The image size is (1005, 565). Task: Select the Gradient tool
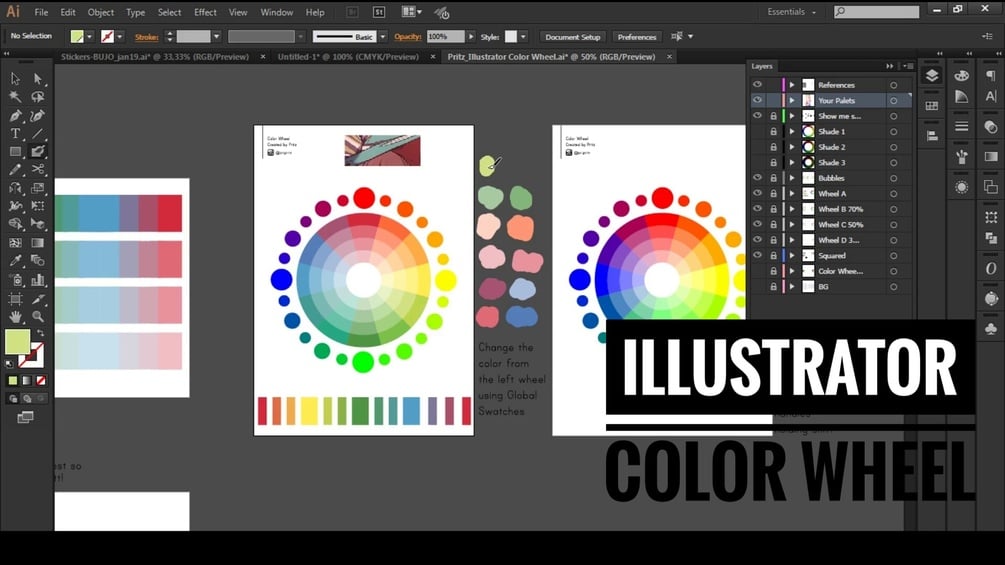[x=38, y=243]
